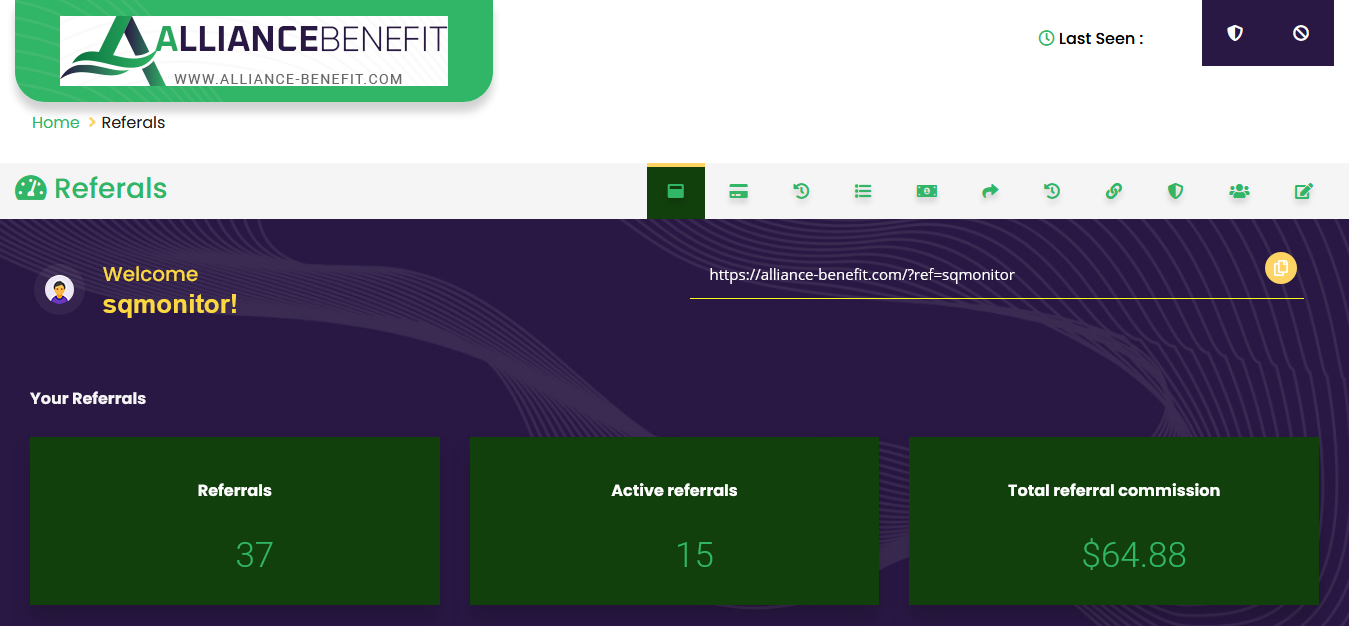Click the 'sqmonitor!' username text
Viewport: 1349px width, 626px height.
(170, 305)
